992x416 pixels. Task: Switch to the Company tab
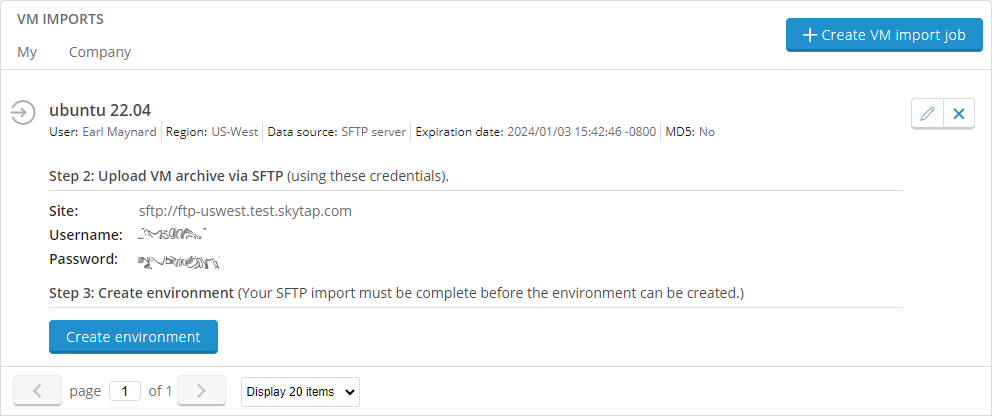pyautogui.click(x=100, y=52)
